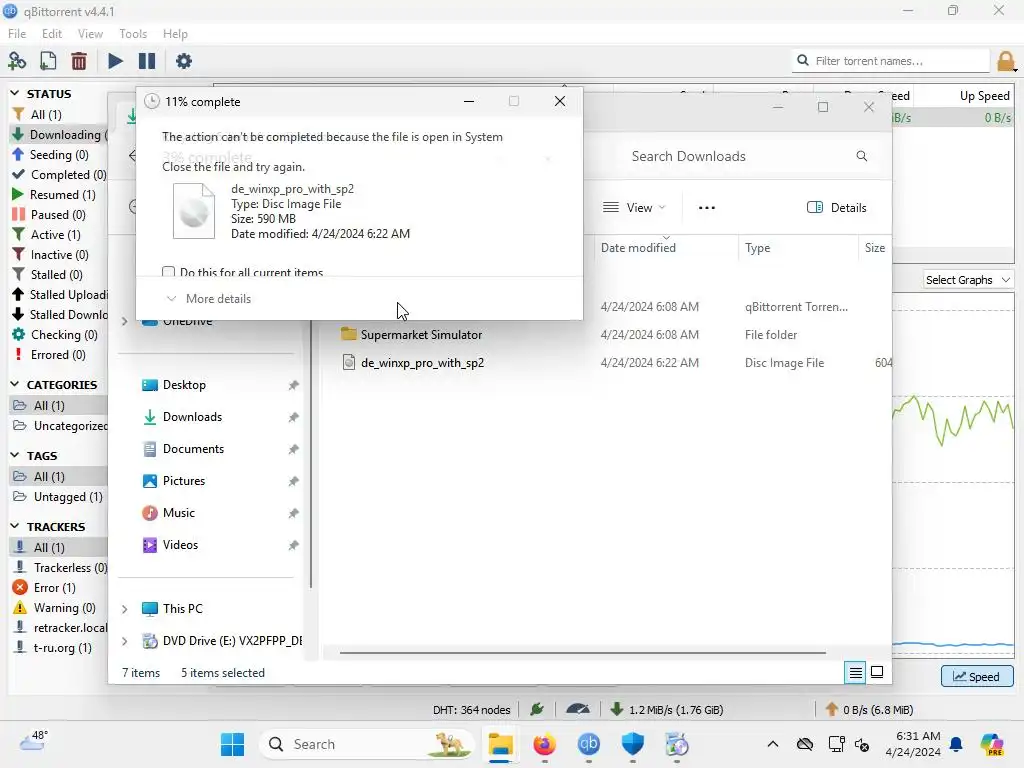Viewport: 1024px width, 768px height.
Task: Open Videos in Explorer quick access
Action: click(x=180, y=545)
